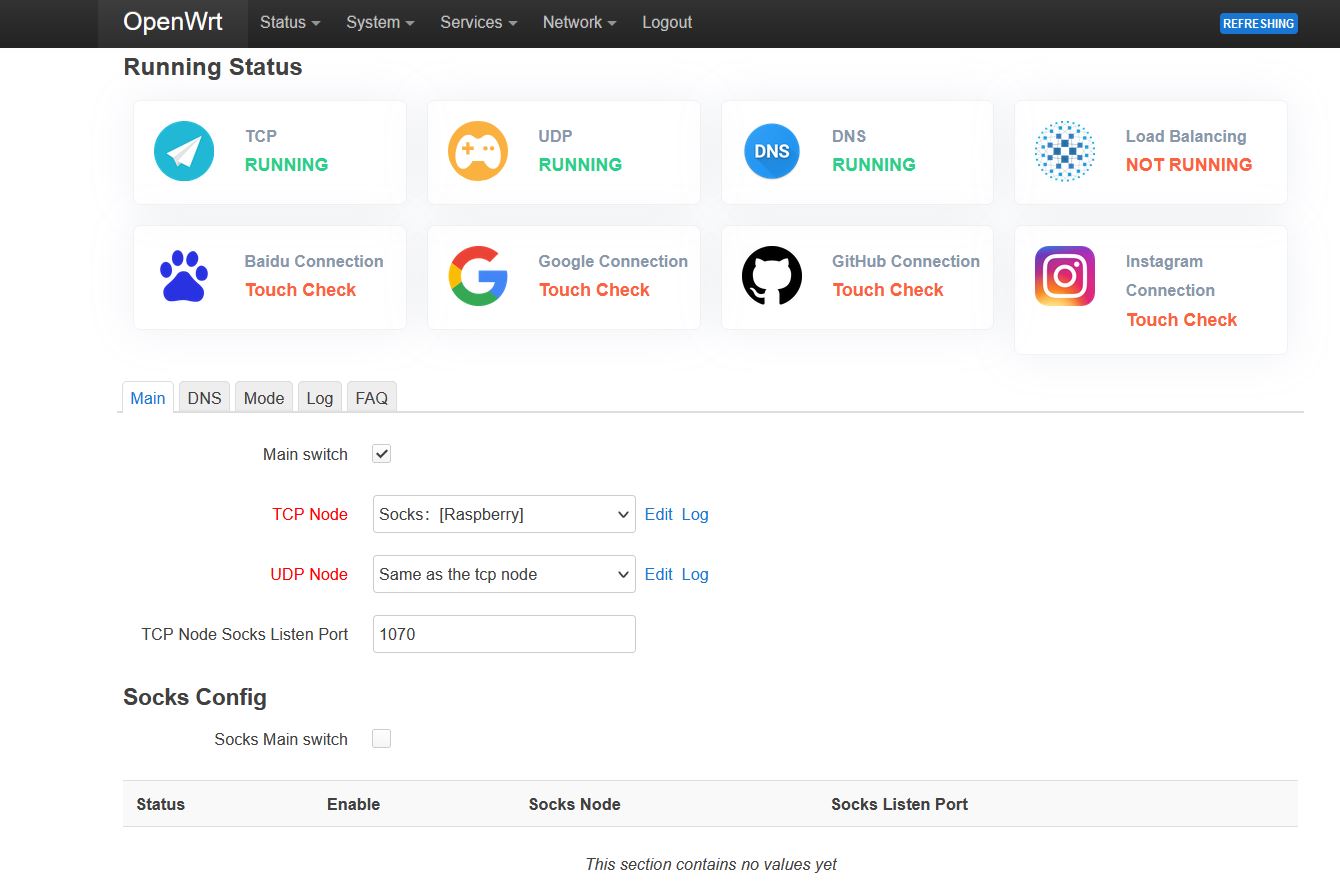Click the DNS status icon
Screen dimensions: 1340x882
pos(770,151)
